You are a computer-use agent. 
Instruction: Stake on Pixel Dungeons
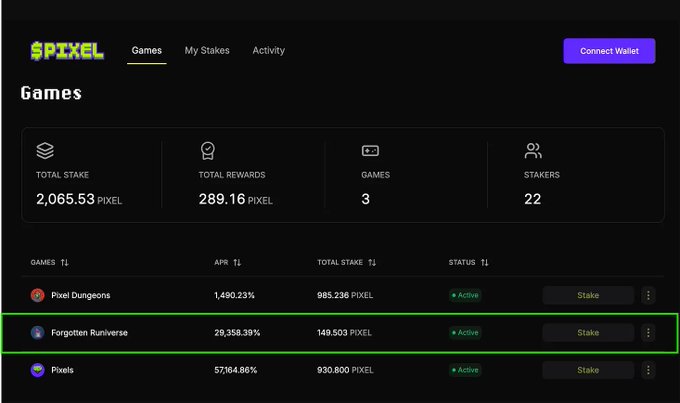588,295
